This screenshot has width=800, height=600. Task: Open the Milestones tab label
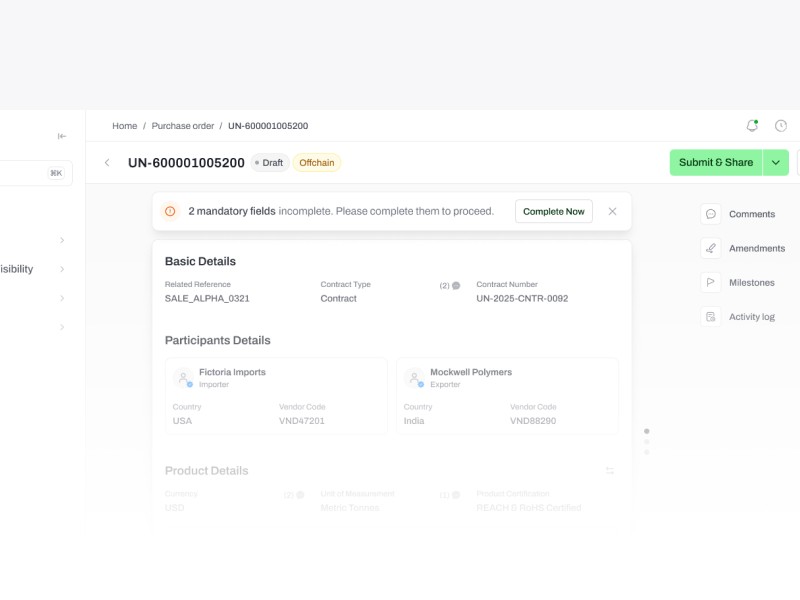[x=752, y=283]
